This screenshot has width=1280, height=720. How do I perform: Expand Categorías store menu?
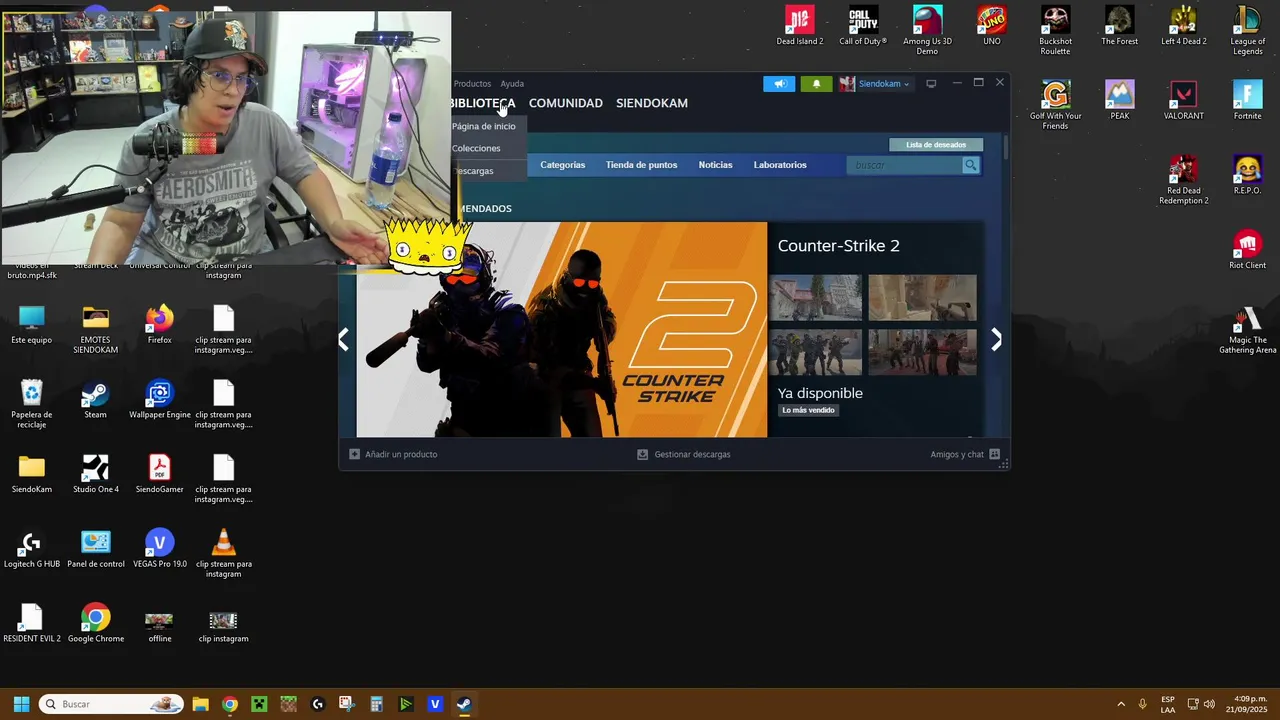[562, 165]
